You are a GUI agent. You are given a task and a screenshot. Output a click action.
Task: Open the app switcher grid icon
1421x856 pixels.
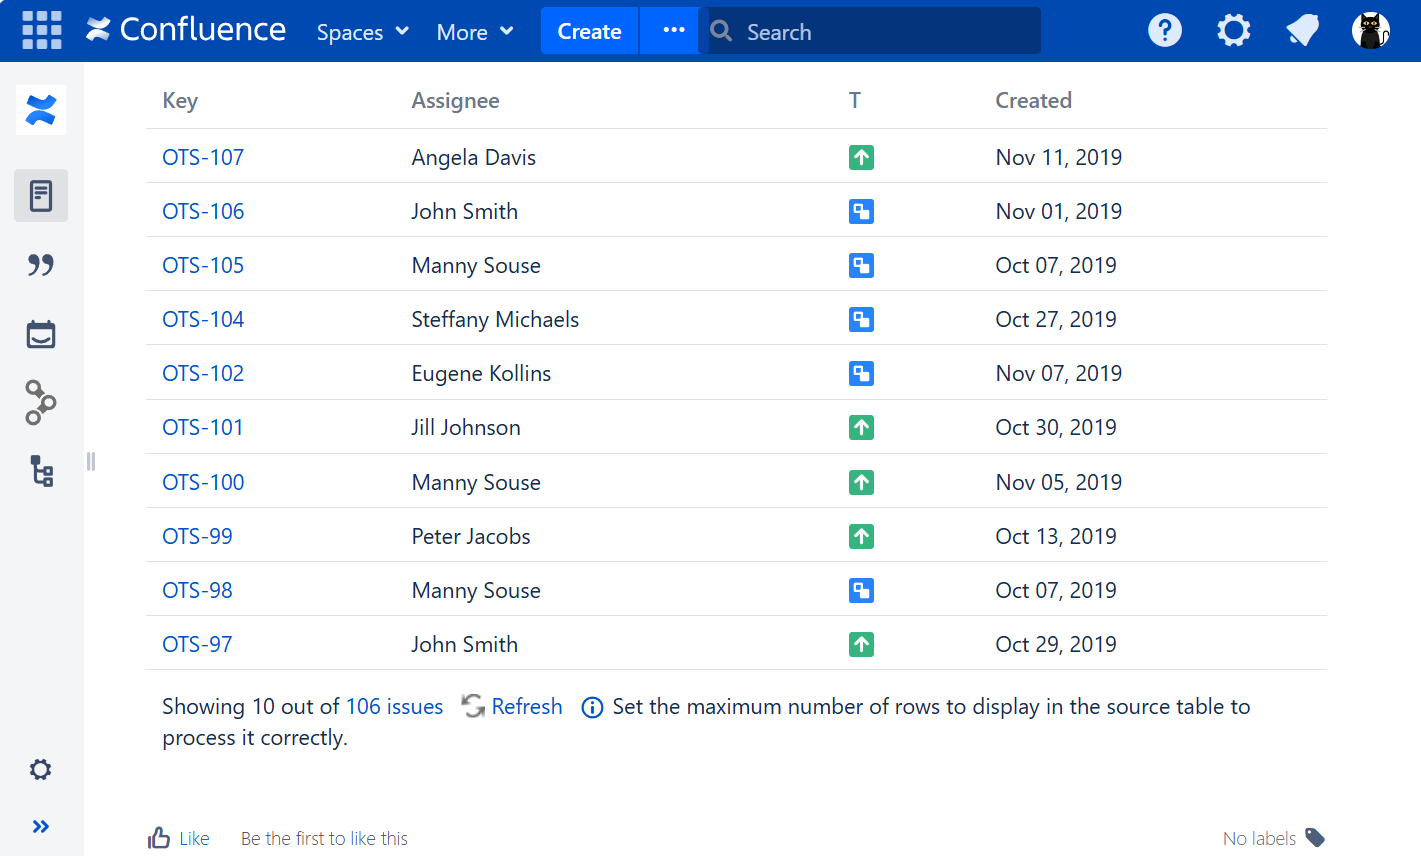point(41,31)
